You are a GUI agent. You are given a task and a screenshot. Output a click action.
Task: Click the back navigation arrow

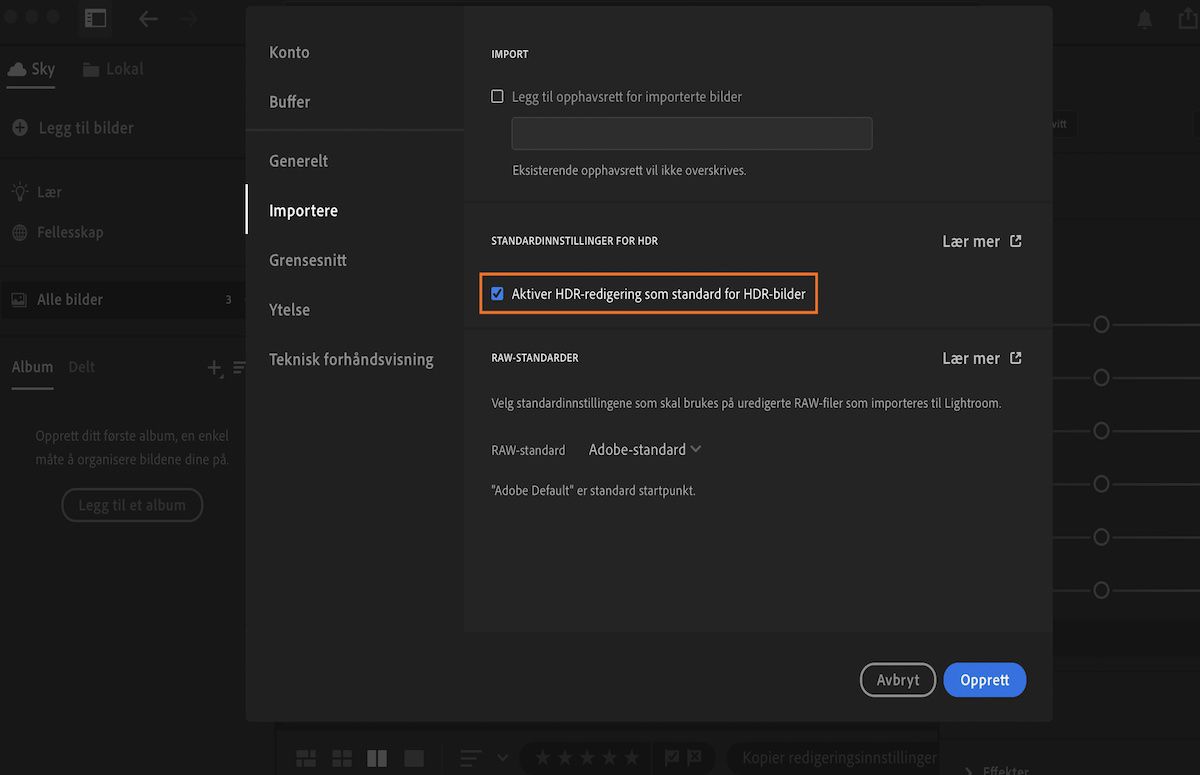pyautogui.click(x=148, y=18)
